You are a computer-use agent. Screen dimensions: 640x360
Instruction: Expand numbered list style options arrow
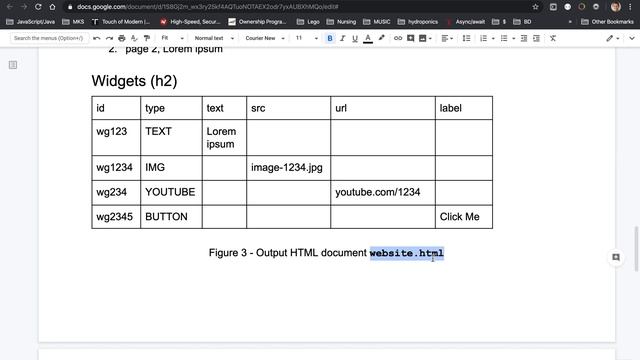click(493, 38)
